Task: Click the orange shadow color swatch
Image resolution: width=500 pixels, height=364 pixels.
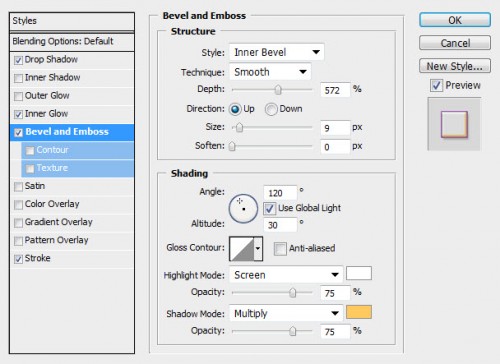Action: 359,312
